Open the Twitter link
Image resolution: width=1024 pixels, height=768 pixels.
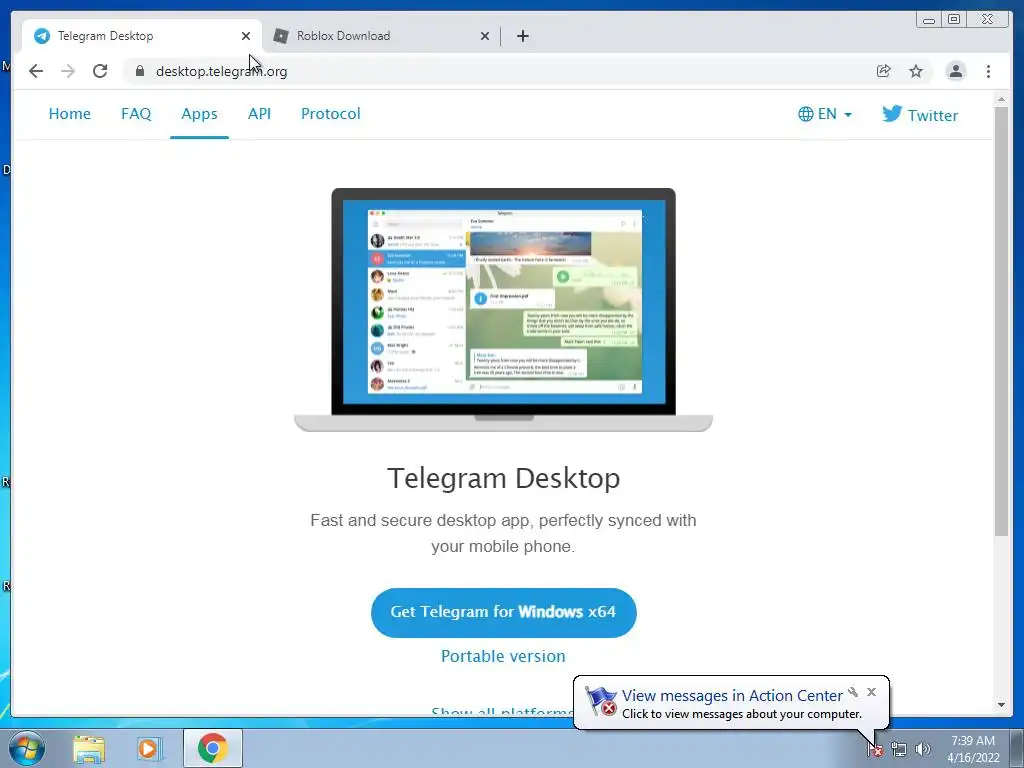[x=920, y=115]
